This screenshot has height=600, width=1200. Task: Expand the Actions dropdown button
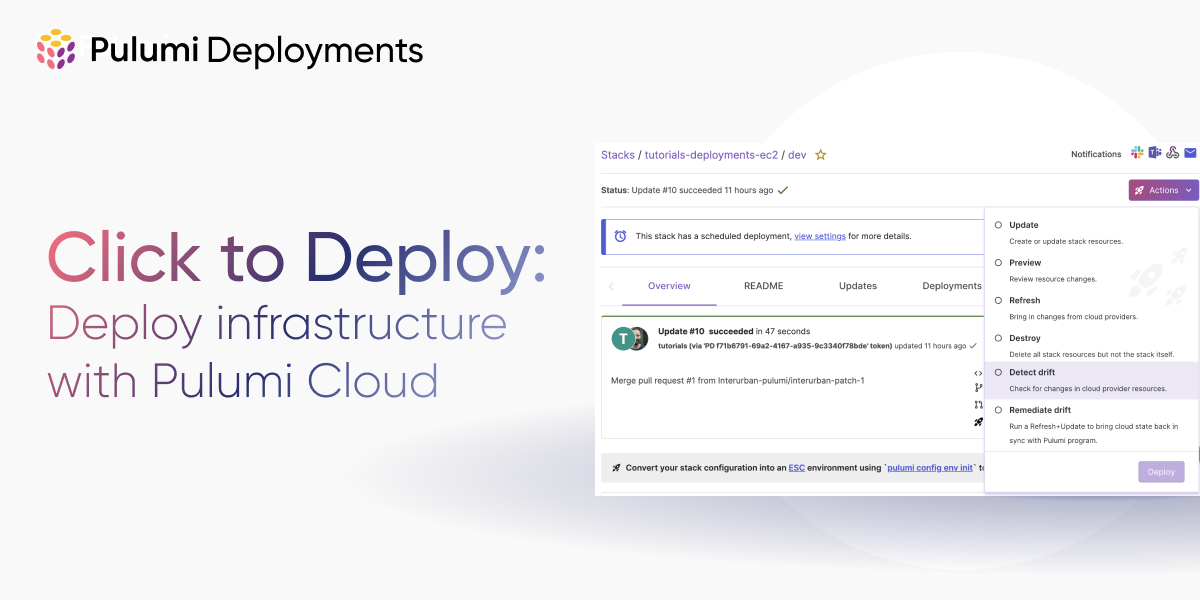pyautogui.click(x=1164, y=190)
